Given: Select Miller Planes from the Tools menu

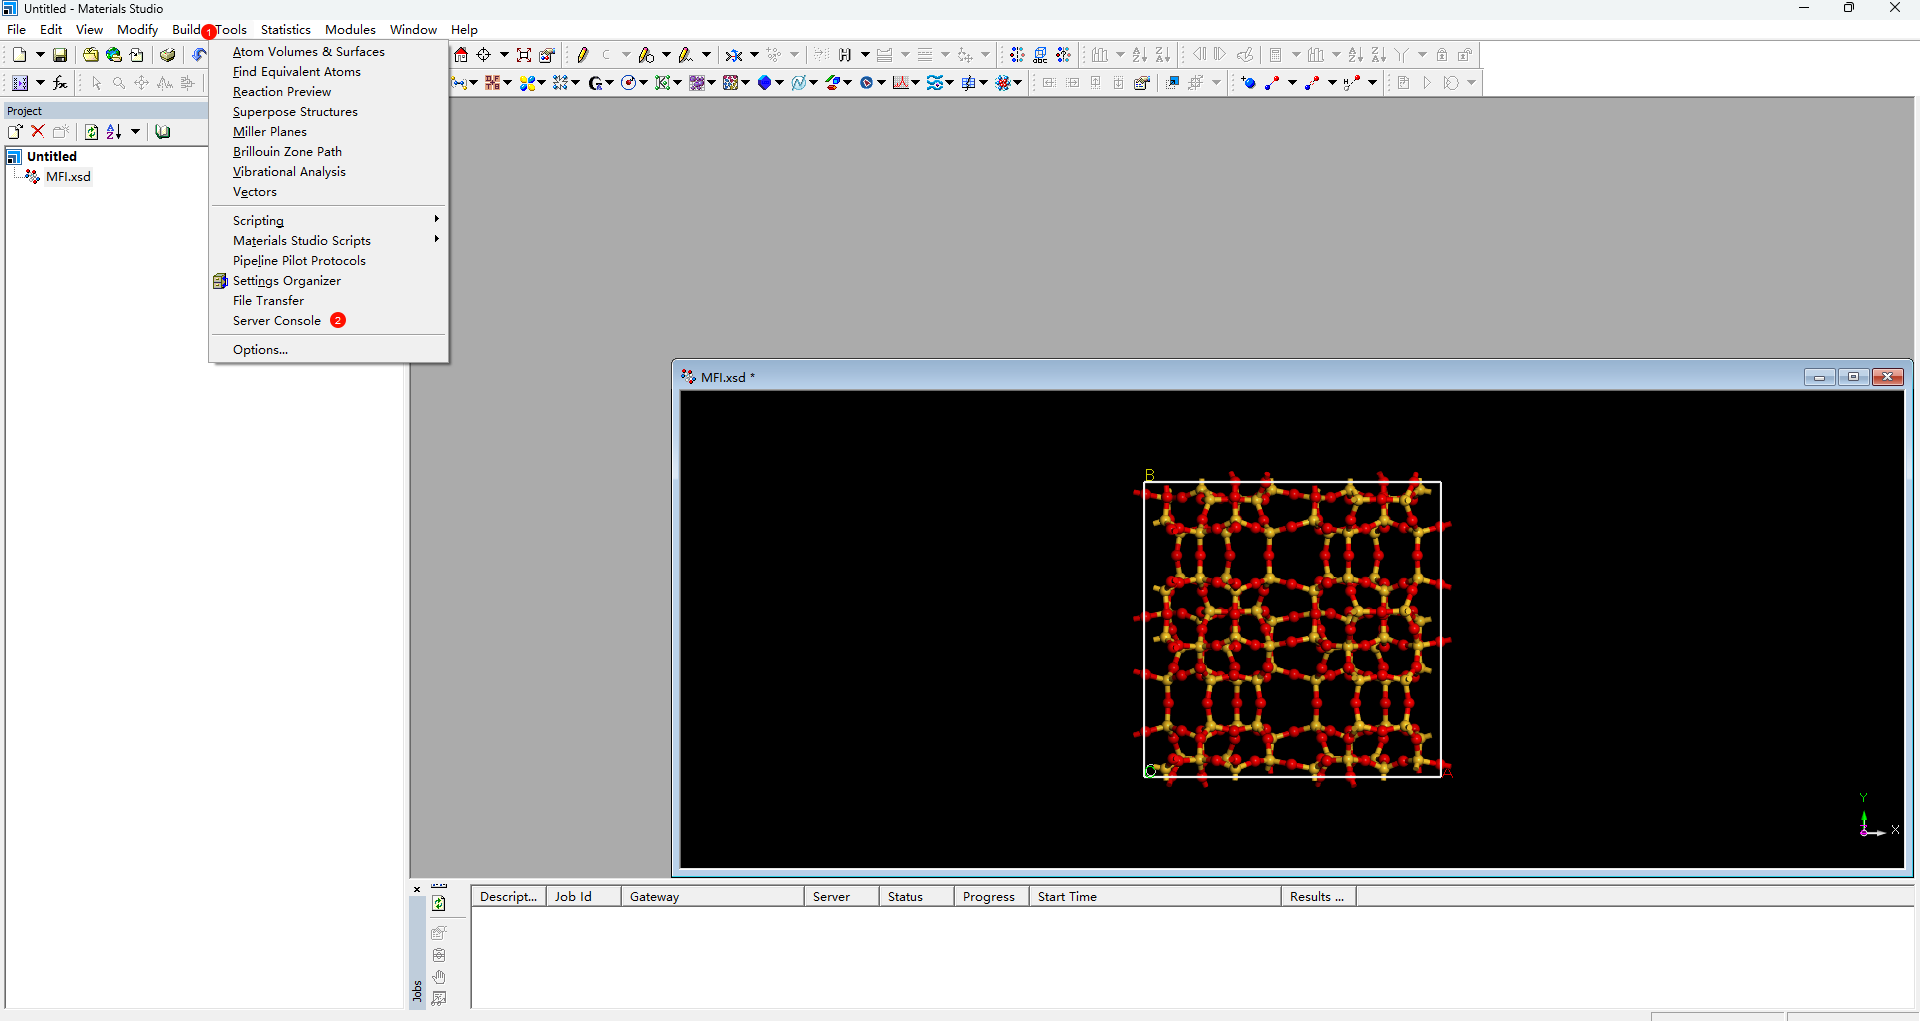Looking at the screenshot, I should [270, 132].
